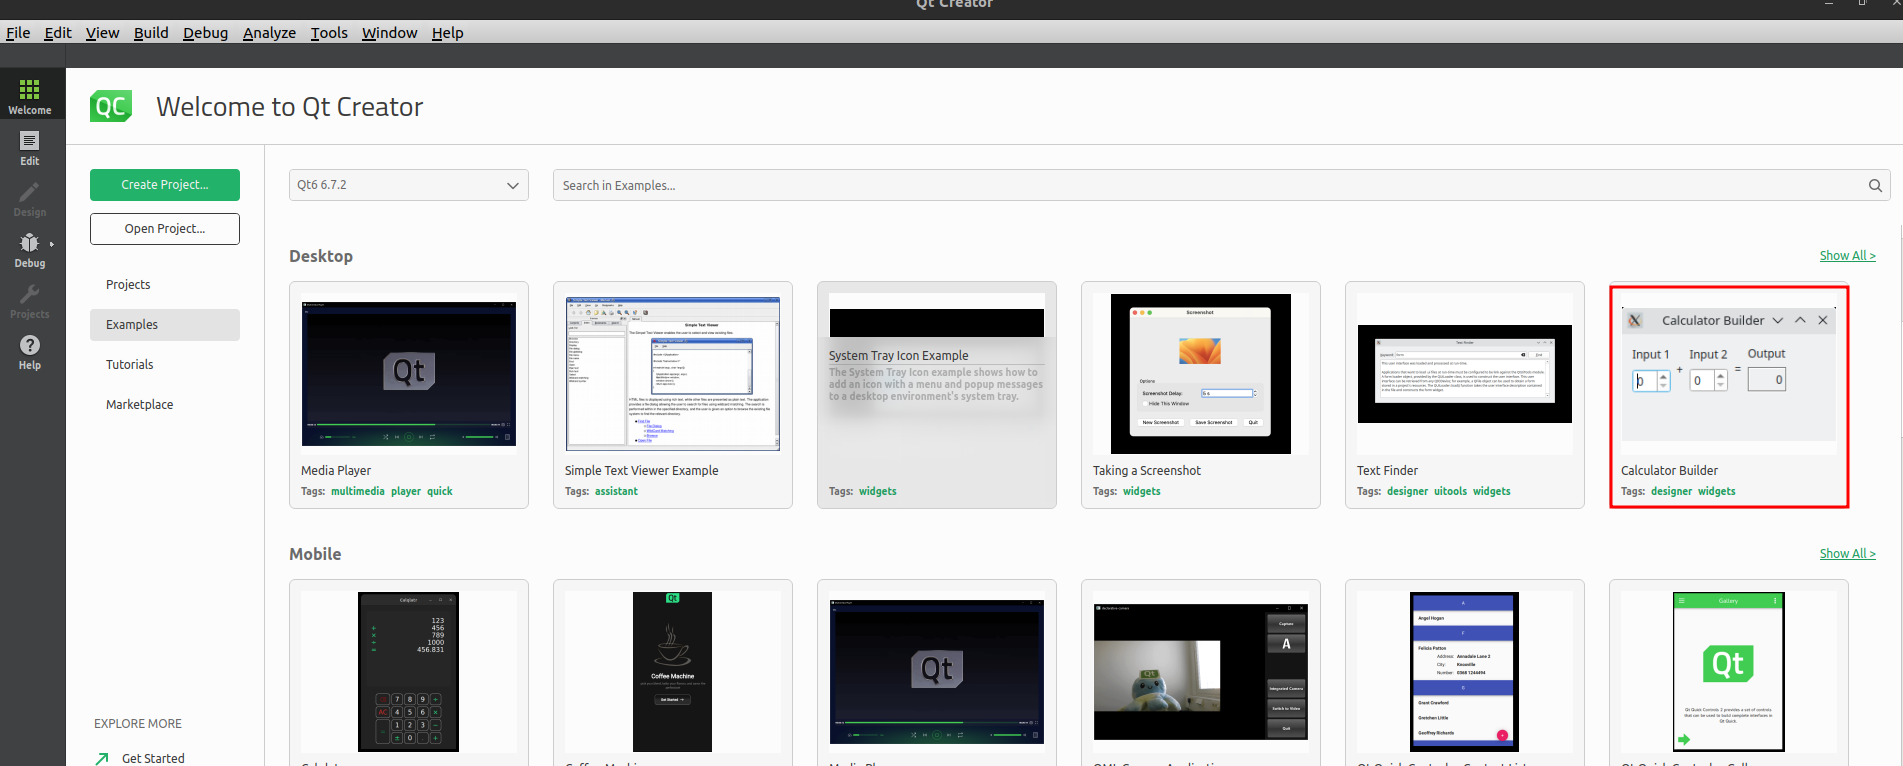Expand the Qt6 6.7.2 version dropdown
Viewport: 1903px width, 766px height.
pos(409,185)
